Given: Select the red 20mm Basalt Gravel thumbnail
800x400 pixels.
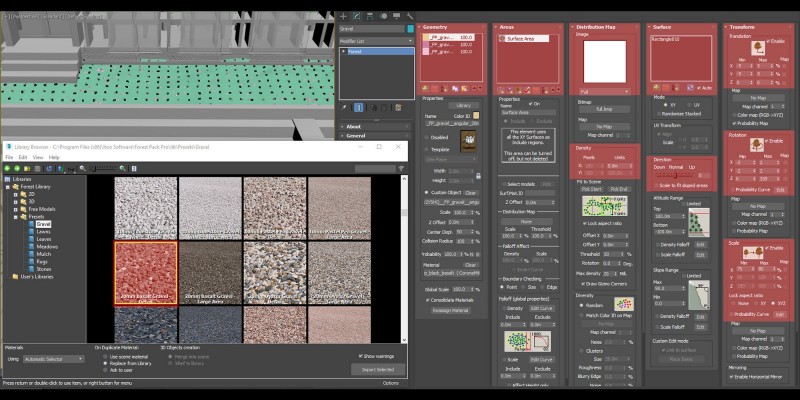Looking at the screenshot, I should 145,272.
